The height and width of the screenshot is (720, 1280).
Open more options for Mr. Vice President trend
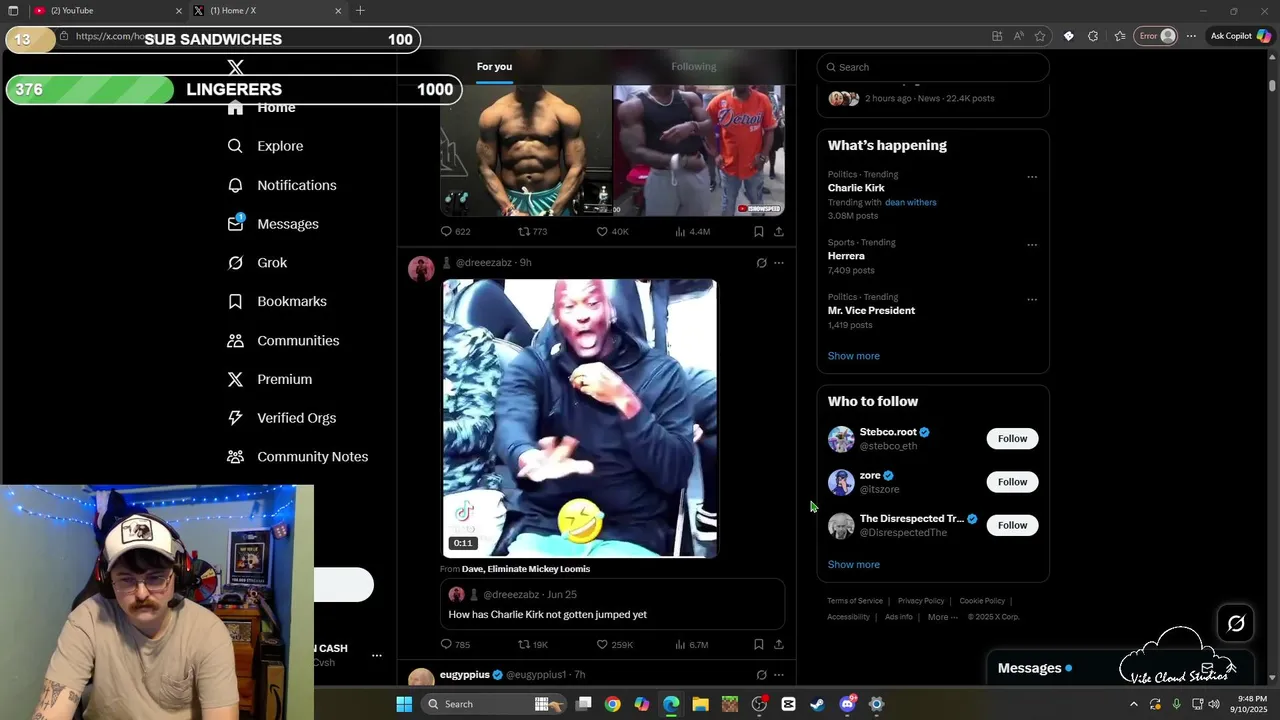[1032, 299]
